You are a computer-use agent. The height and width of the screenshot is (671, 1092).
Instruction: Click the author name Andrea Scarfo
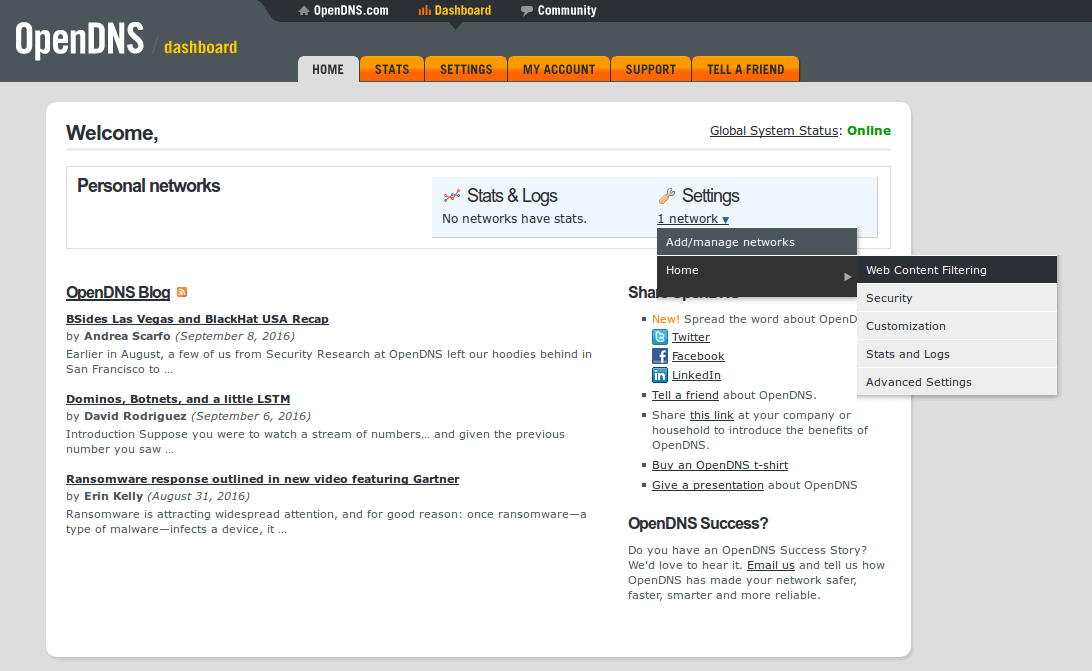127,336
